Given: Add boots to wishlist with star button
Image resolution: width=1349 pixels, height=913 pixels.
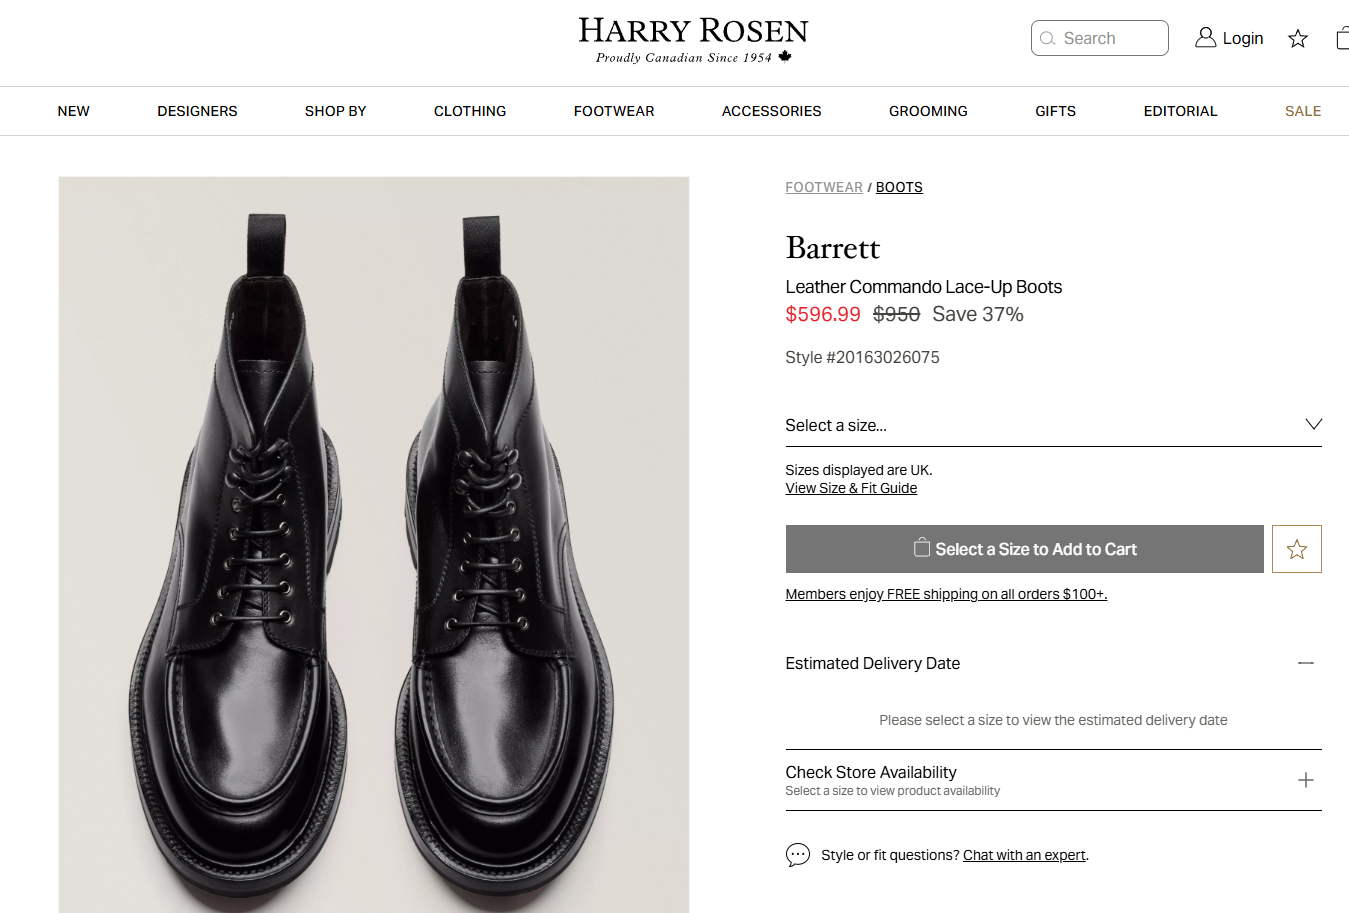Looking at the screenshot, I should point(1297,549).
